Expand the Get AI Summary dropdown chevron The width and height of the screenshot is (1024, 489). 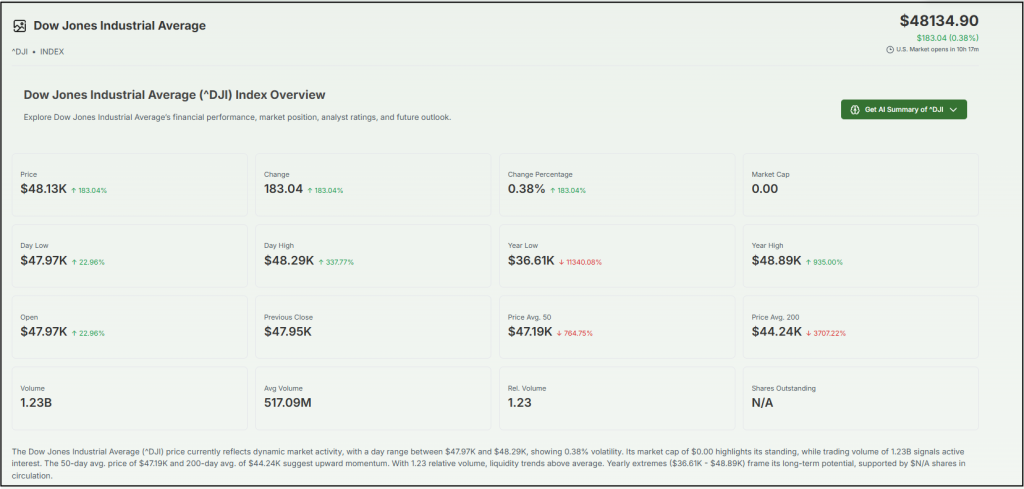(954, 109)
